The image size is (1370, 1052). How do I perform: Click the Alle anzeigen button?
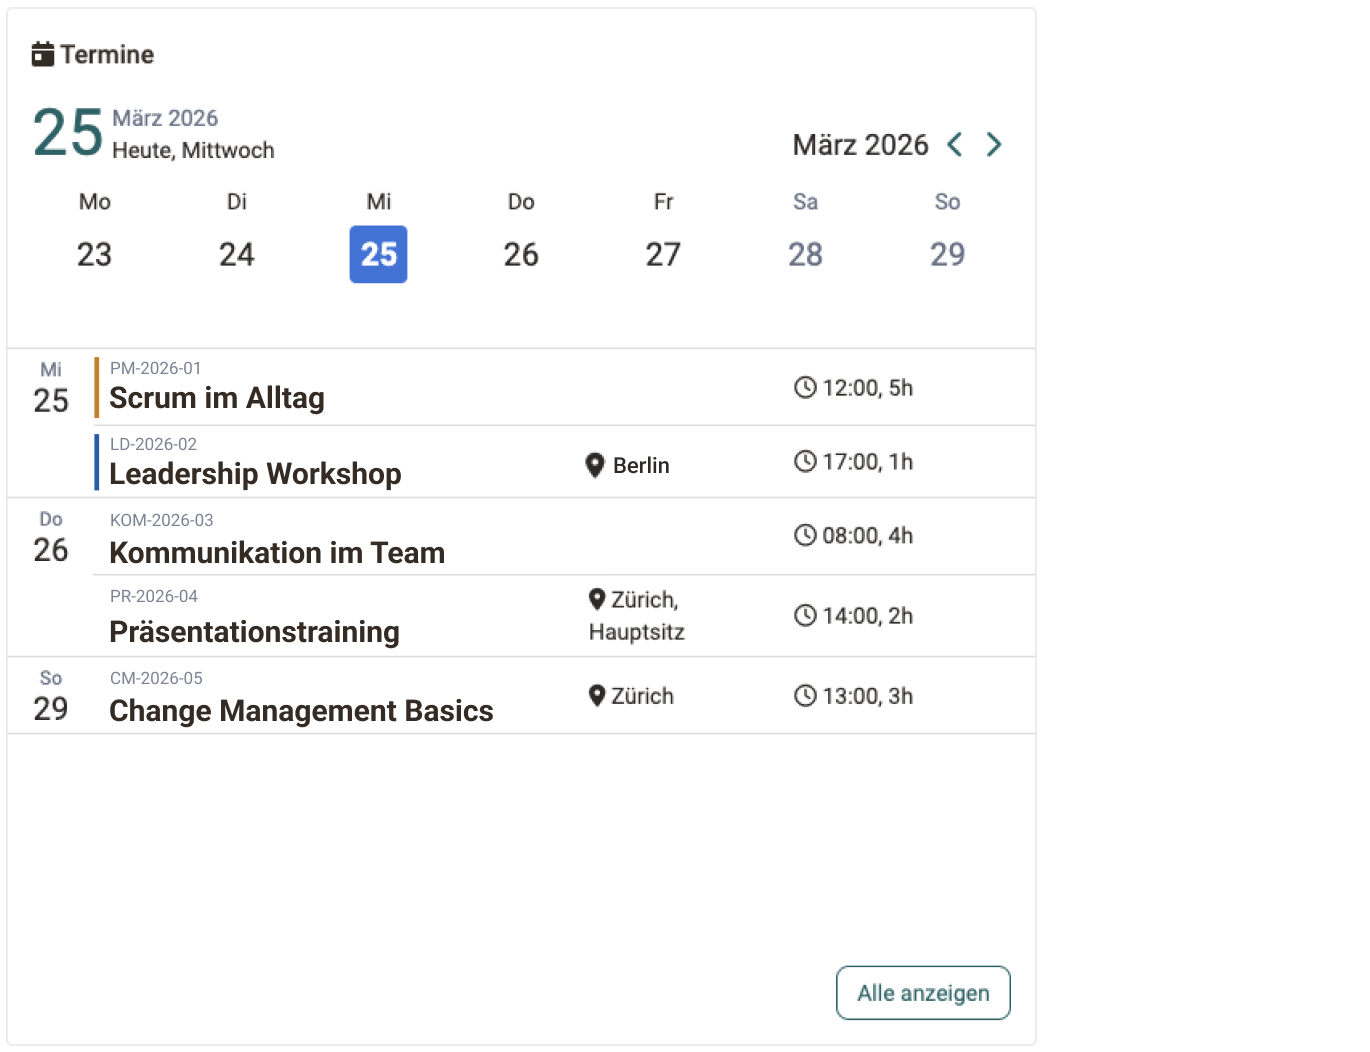922,992
